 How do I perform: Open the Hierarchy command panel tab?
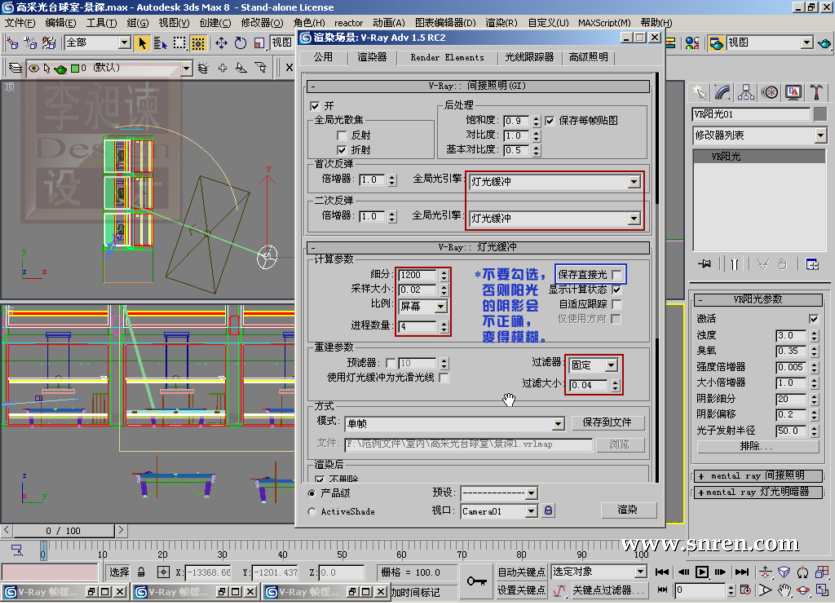coord(746,92)
